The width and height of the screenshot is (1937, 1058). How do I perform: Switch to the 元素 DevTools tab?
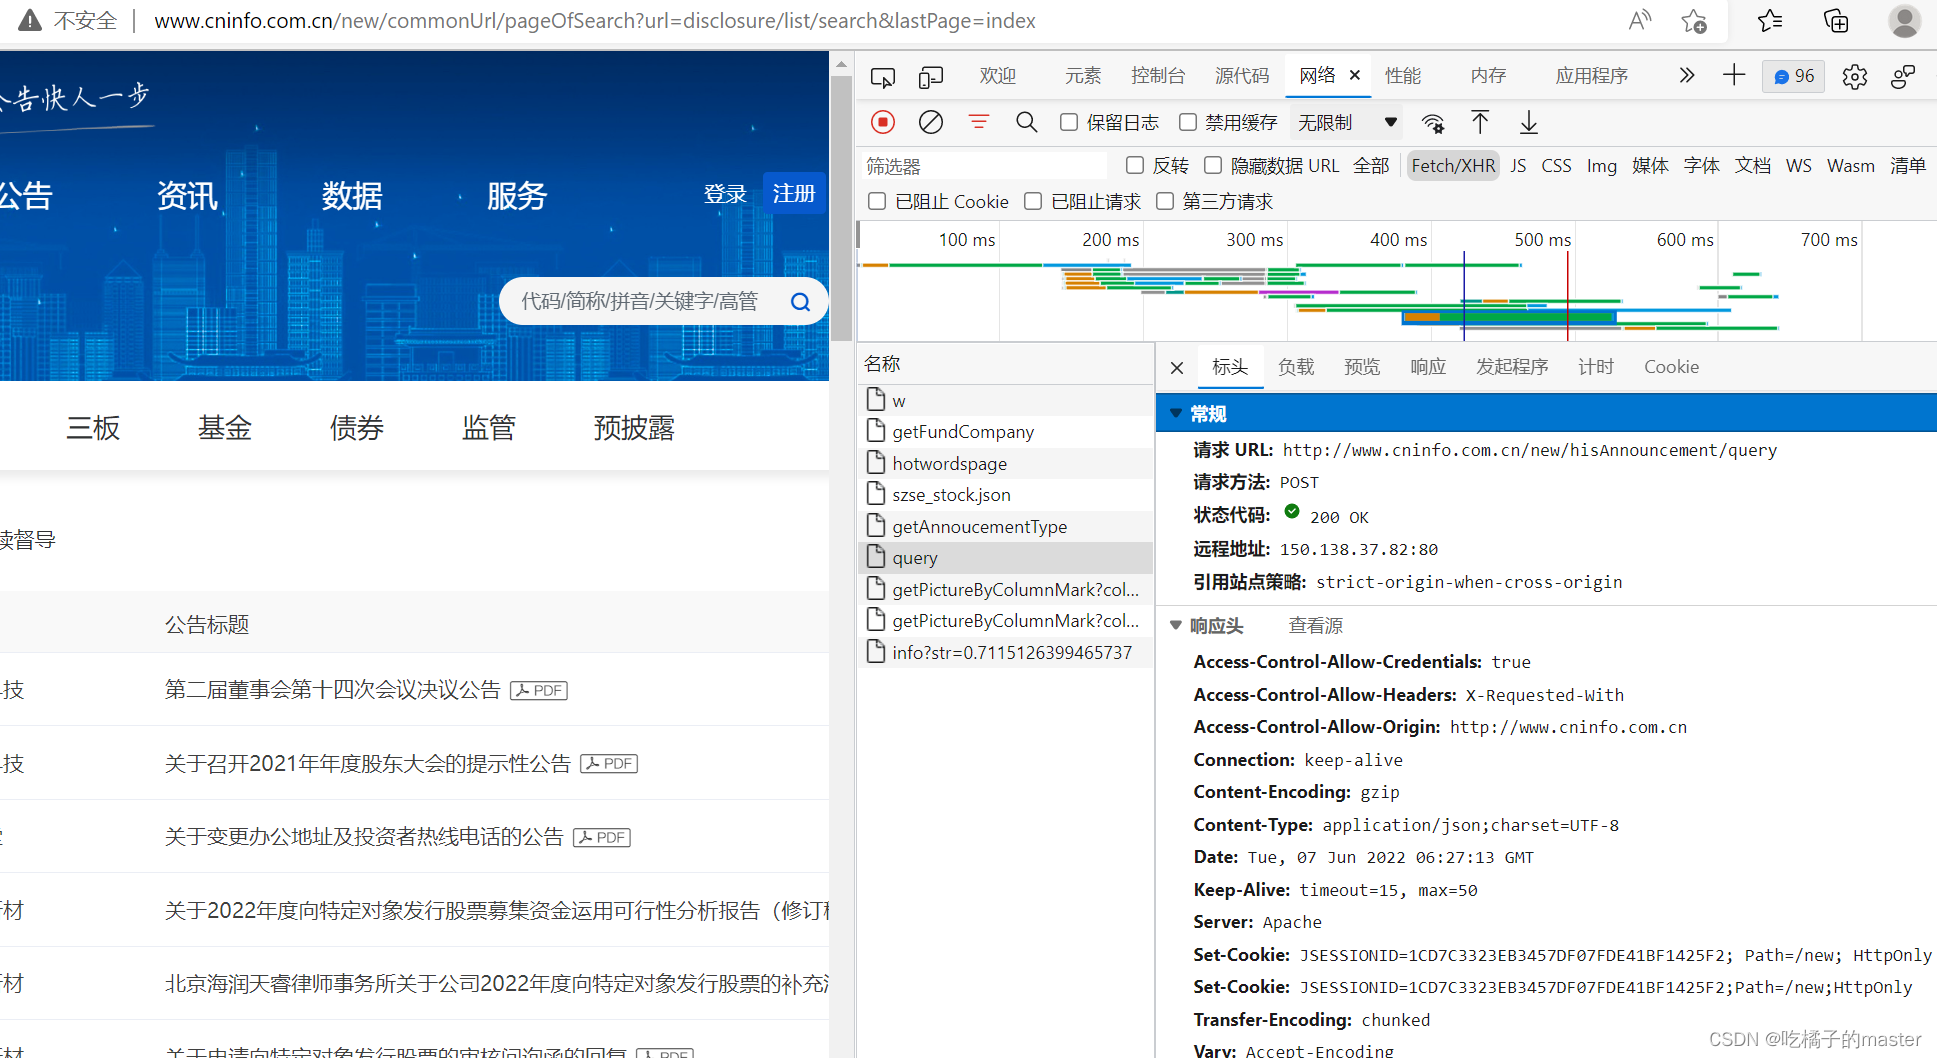tap(1082, 76)
